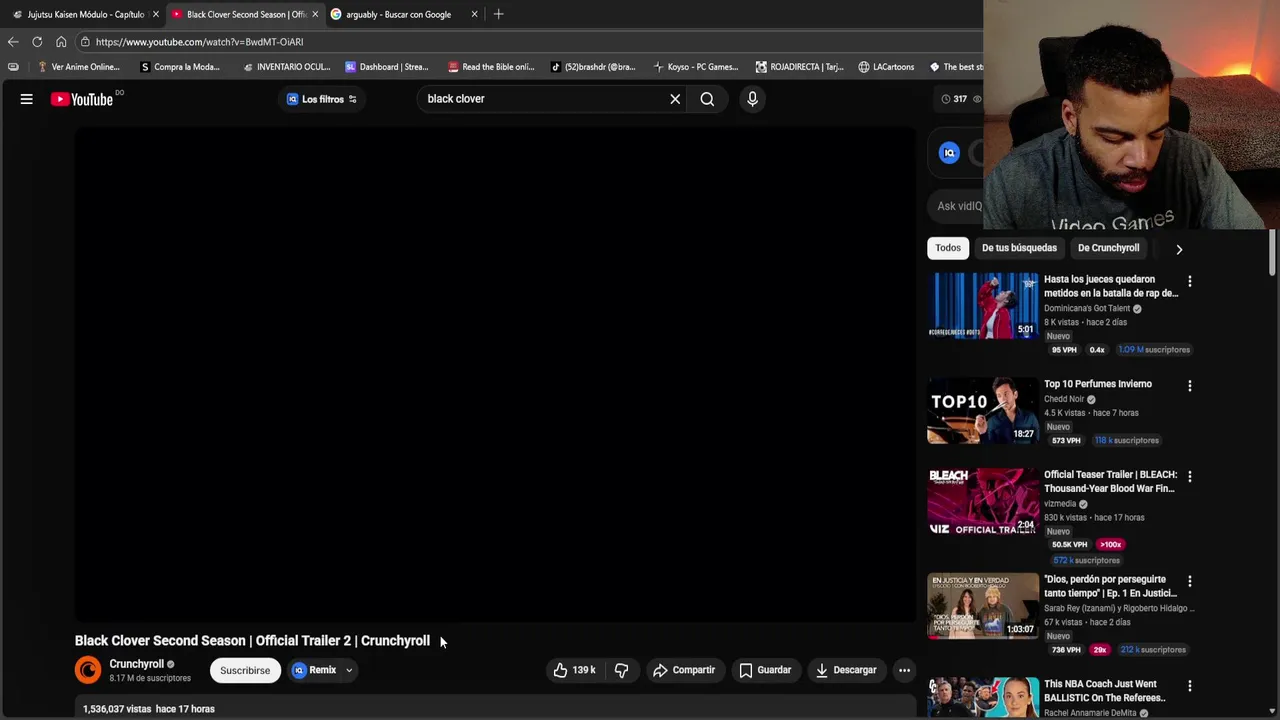
Task: Open the 'INVENTARIO OCUL...' bookmark
Action: (x=286, y=67)
